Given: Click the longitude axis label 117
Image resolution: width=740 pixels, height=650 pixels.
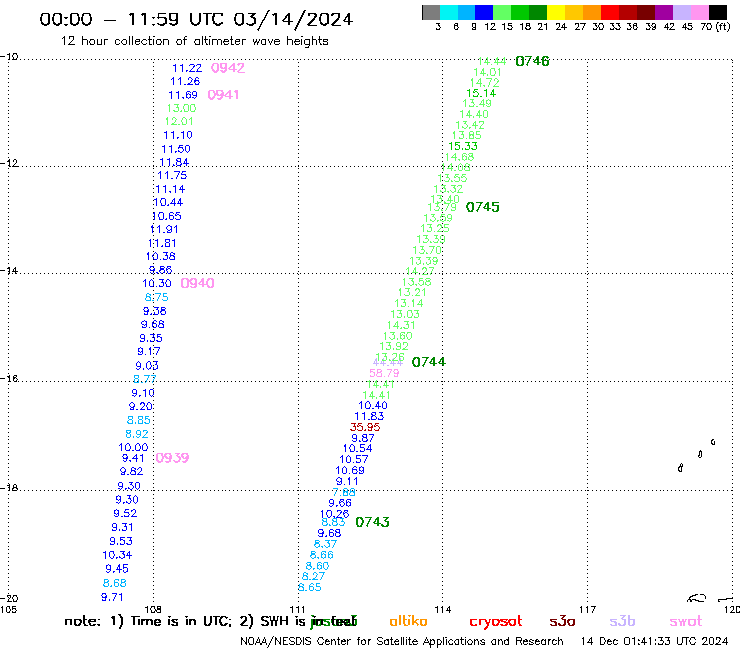Looking at the screenshot, I should click(588, 610).
